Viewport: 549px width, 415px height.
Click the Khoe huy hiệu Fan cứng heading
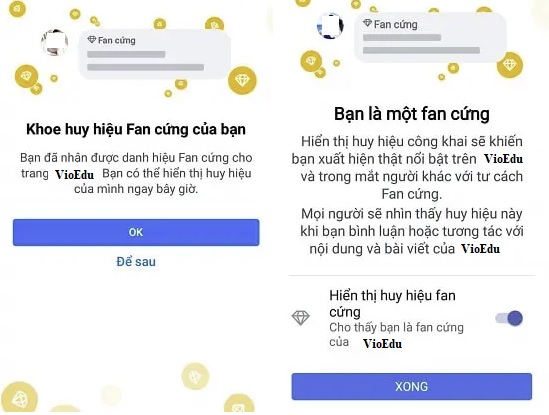click(136, 129)
